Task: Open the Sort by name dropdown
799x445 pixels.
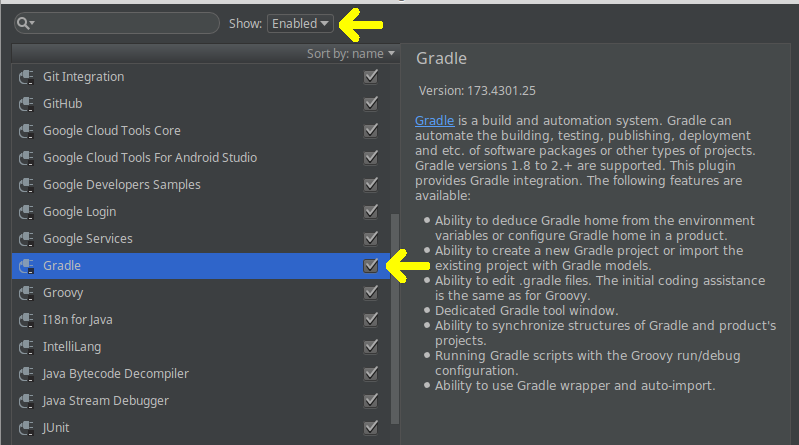Action: 351,54
